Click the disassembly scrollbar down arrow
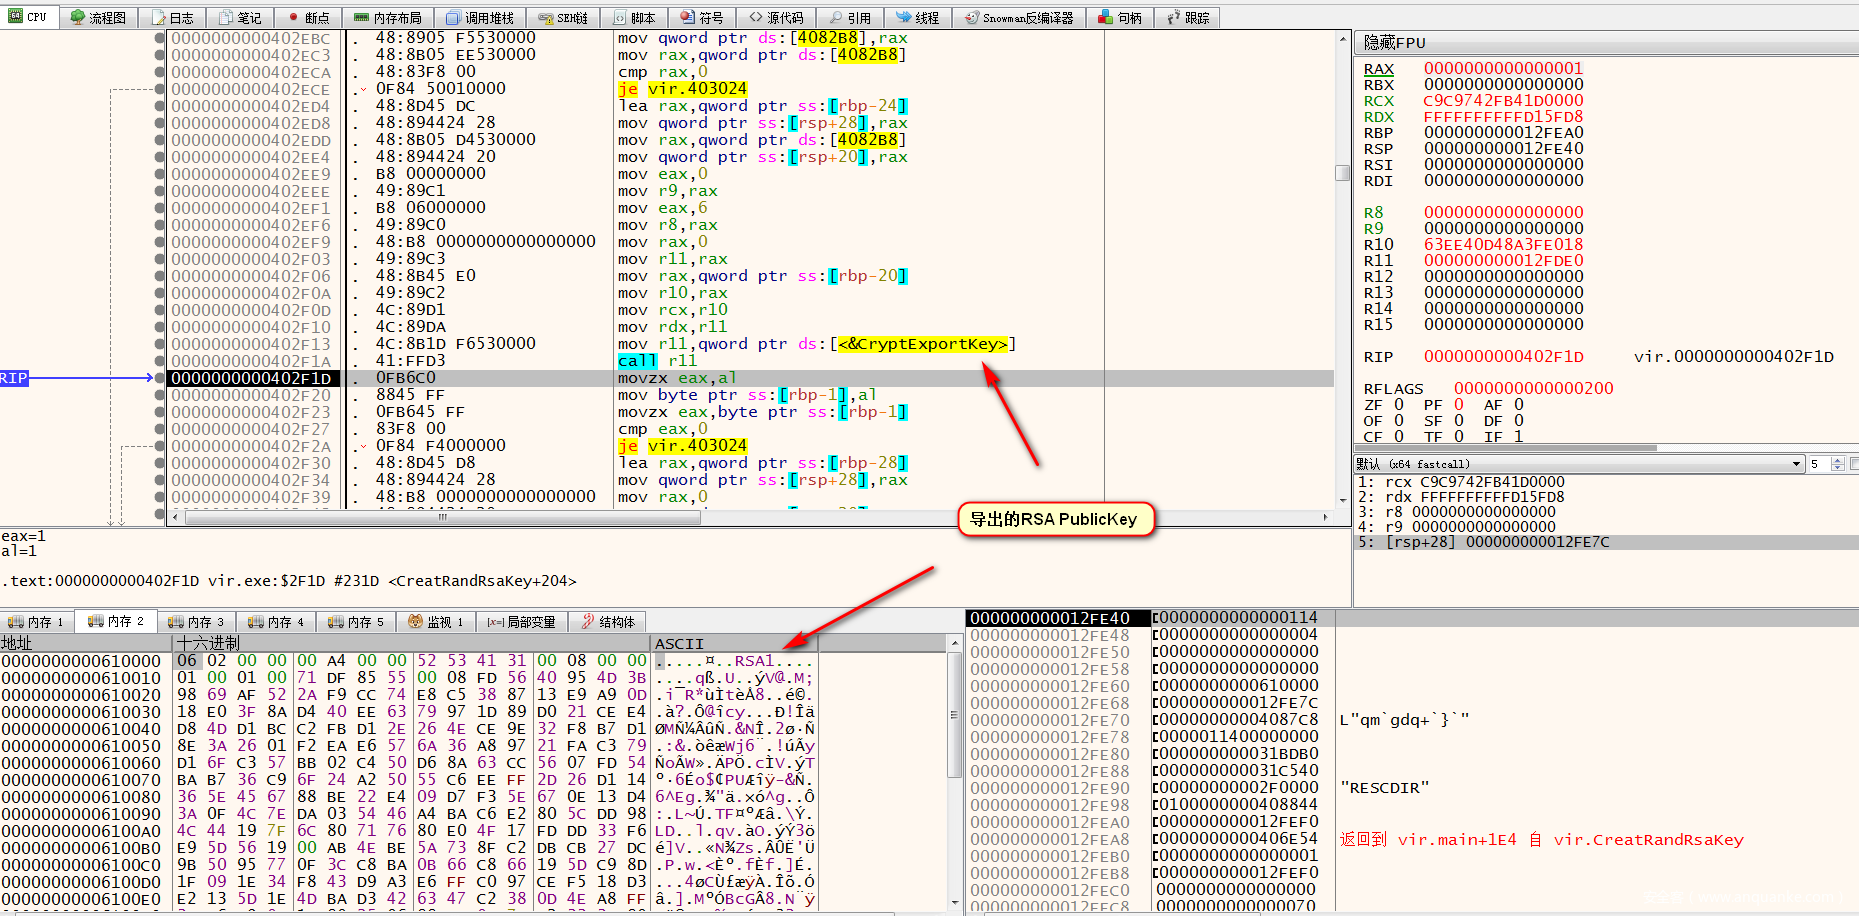This screenshot has width=1859, height=916. pyautogui.click(x=1343, y=500)
